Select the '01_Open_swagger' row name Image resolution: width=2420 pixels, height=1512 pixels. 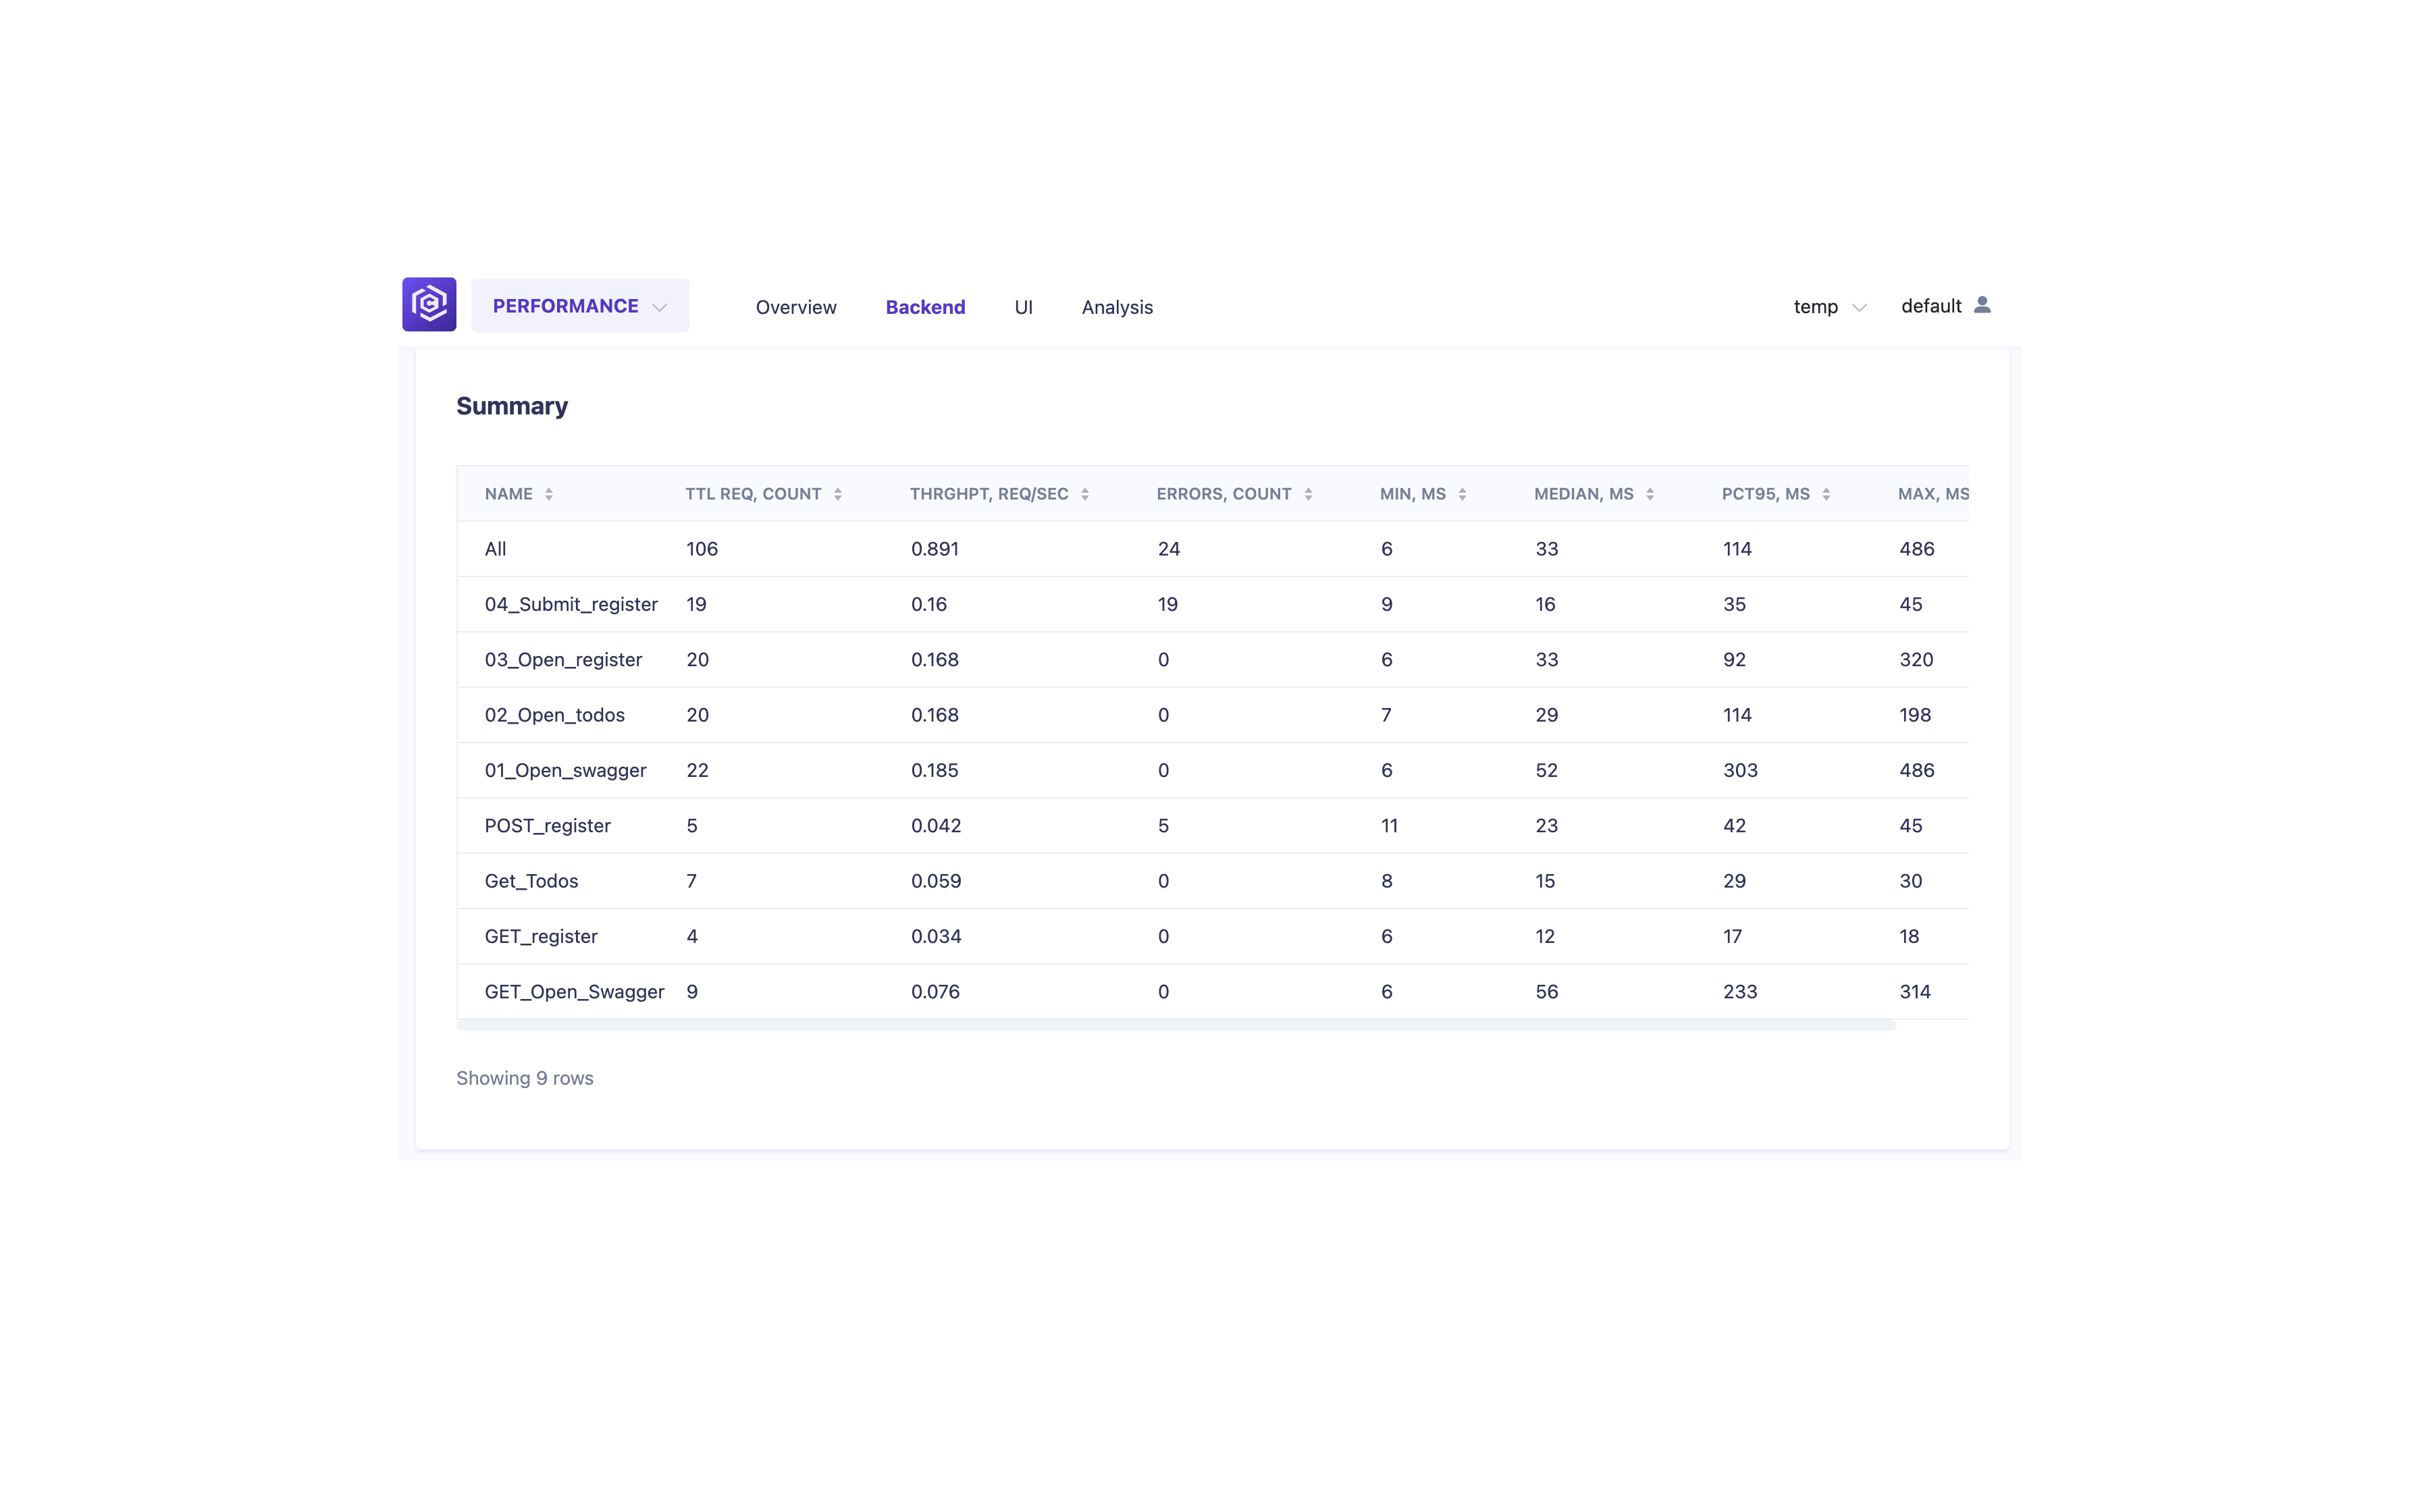pyautogui.click(x=566, y=770)
